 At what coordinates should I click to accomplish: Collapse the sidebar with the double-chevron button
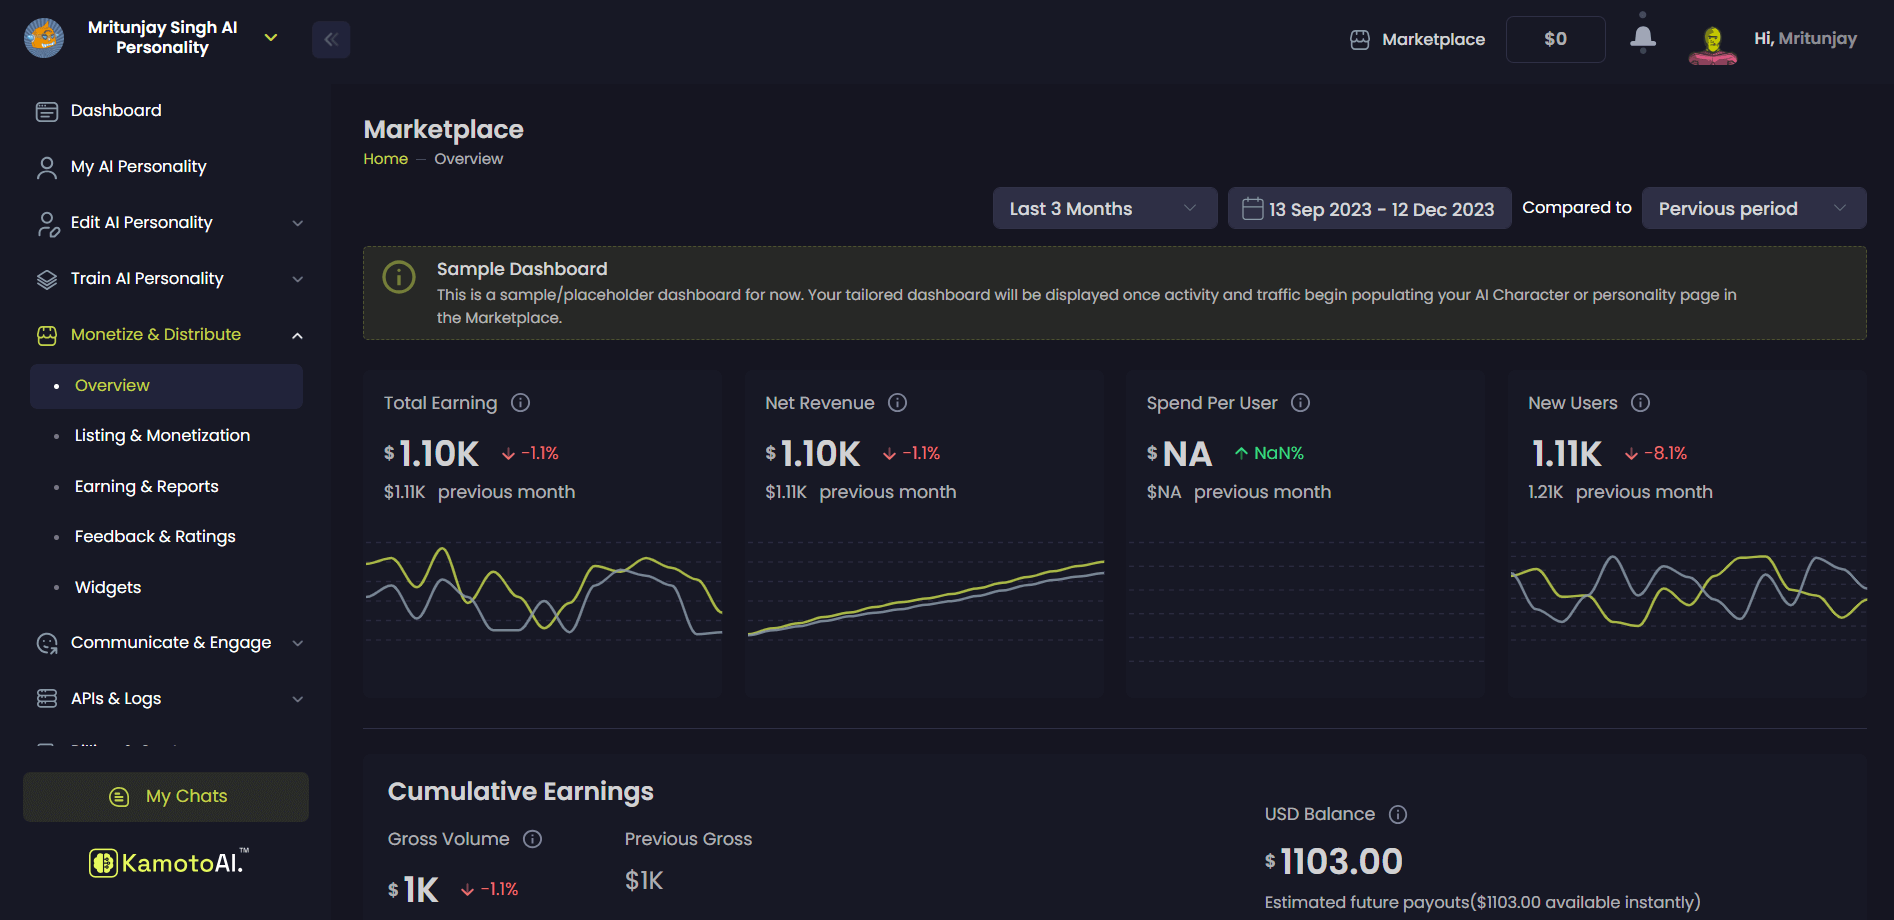click(x=331, y=38)
